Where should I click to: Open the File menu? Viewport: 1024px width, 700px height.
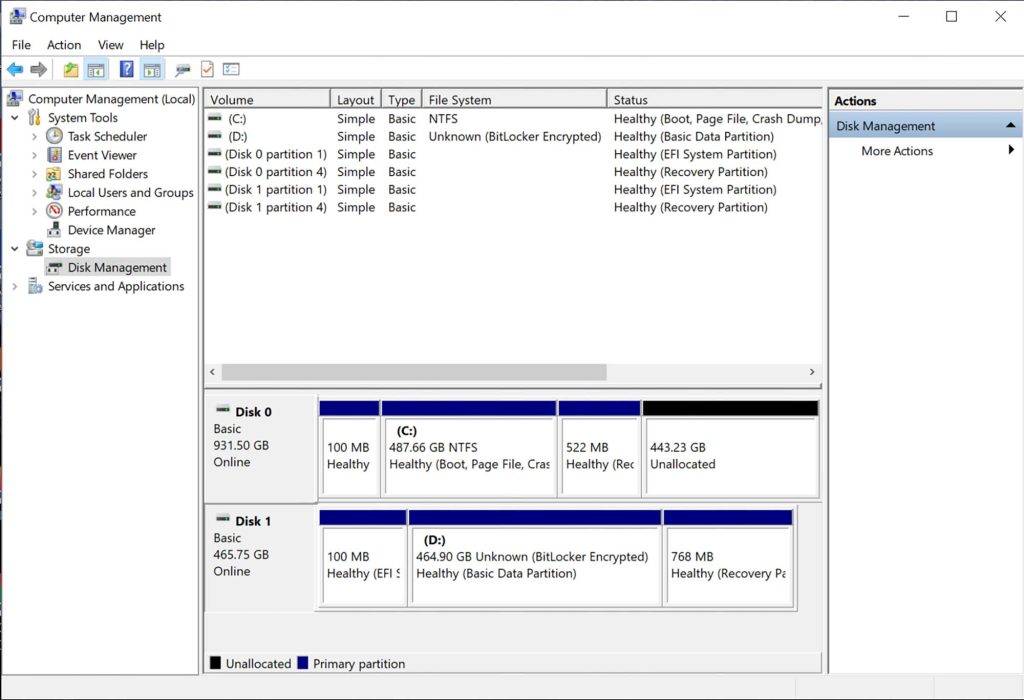point(21,45)
